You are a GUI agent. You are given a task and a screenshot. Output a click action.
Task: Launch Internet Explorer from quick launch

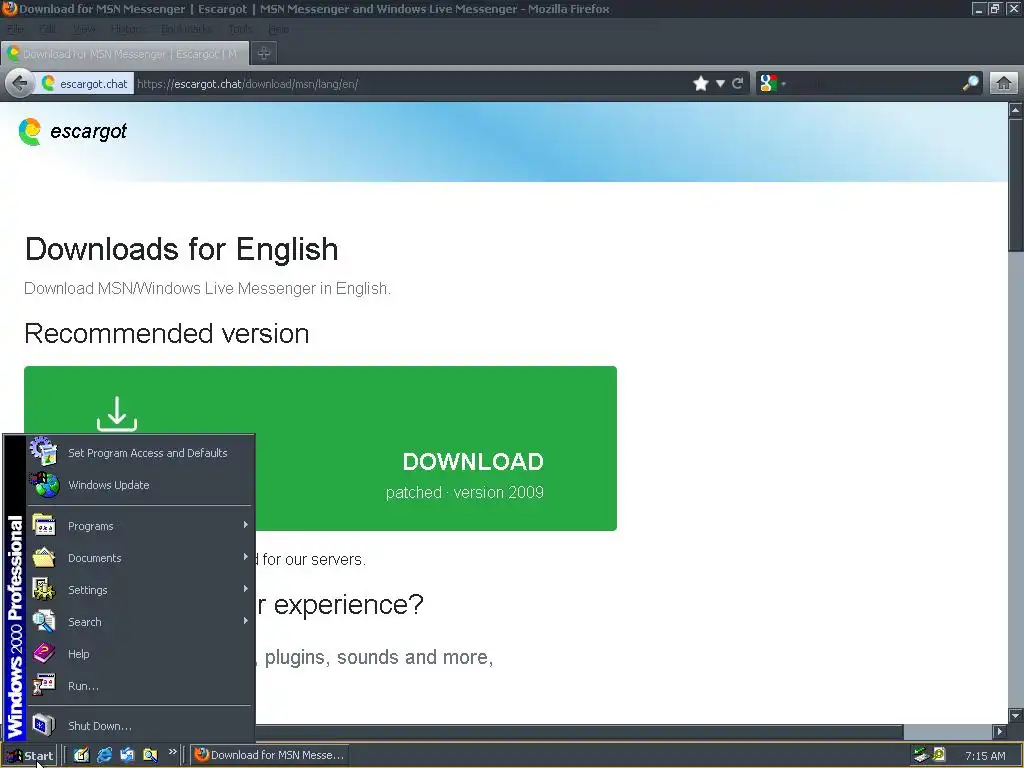pyautogui.click(x=104, y=755)
